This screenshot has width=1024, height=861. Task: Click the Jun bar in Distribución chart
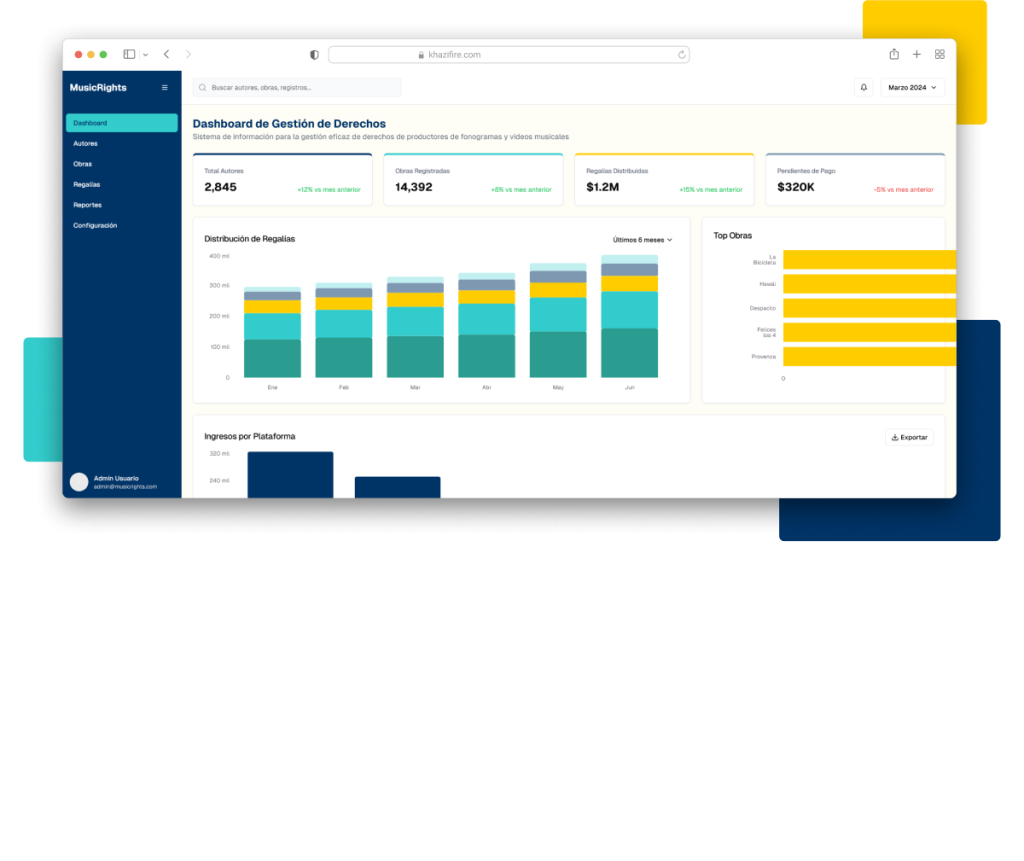pos(629,320)
